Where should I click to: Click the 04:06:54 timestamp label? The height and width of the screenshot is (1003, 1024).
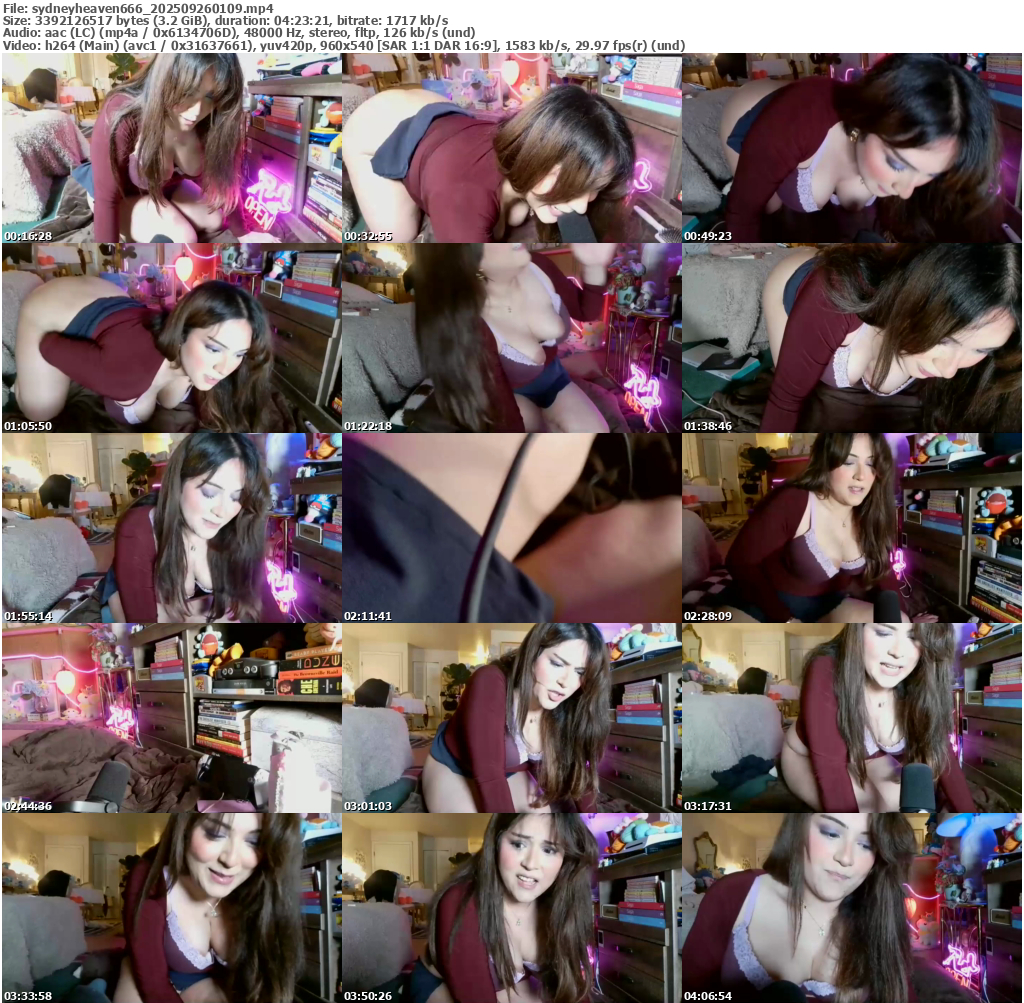pos(708,996)
